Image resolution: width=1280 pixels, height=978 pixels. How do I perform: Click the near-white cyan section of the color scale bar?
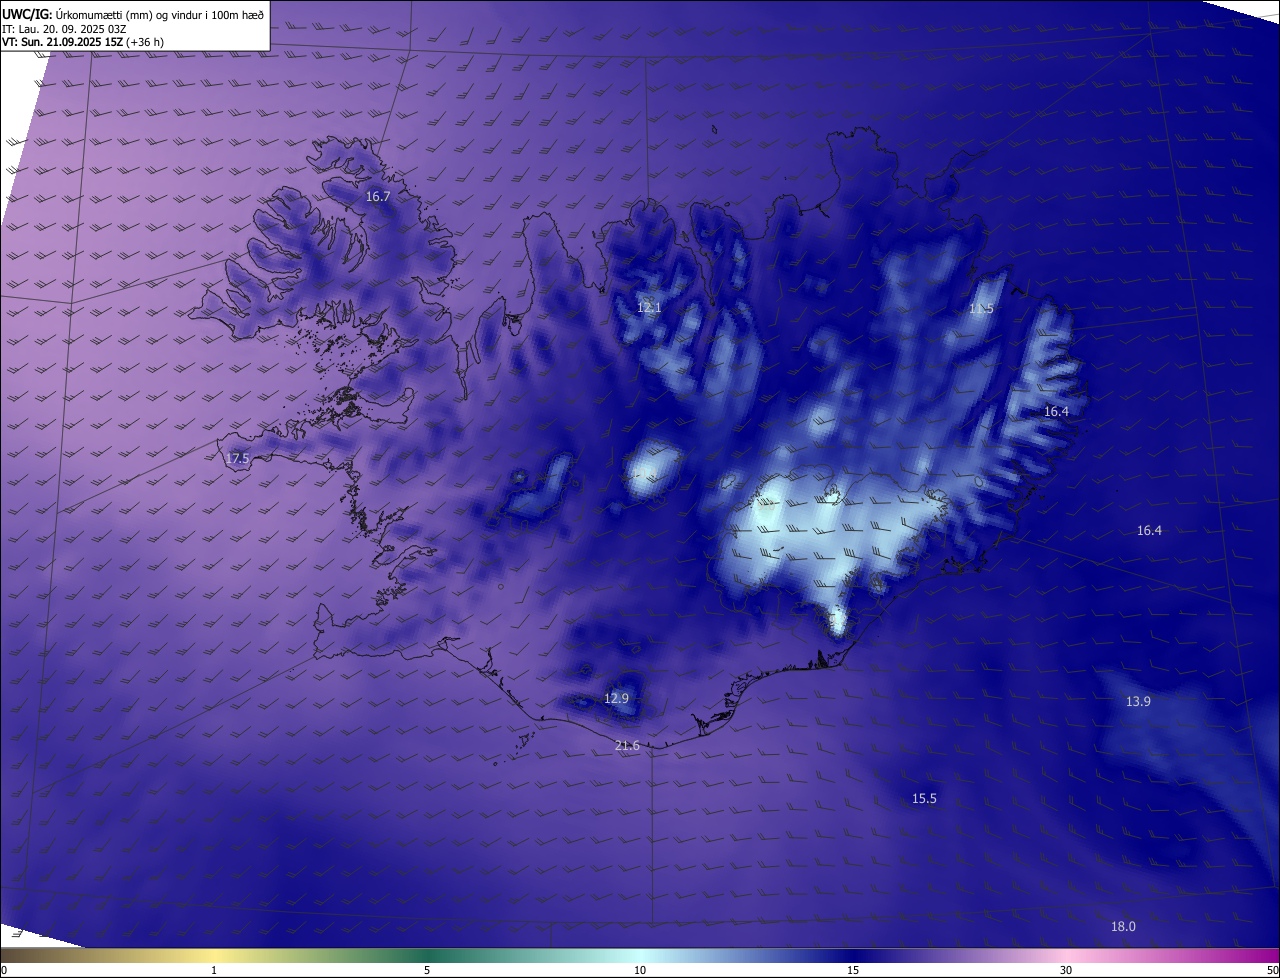click(x=640, y=956)
